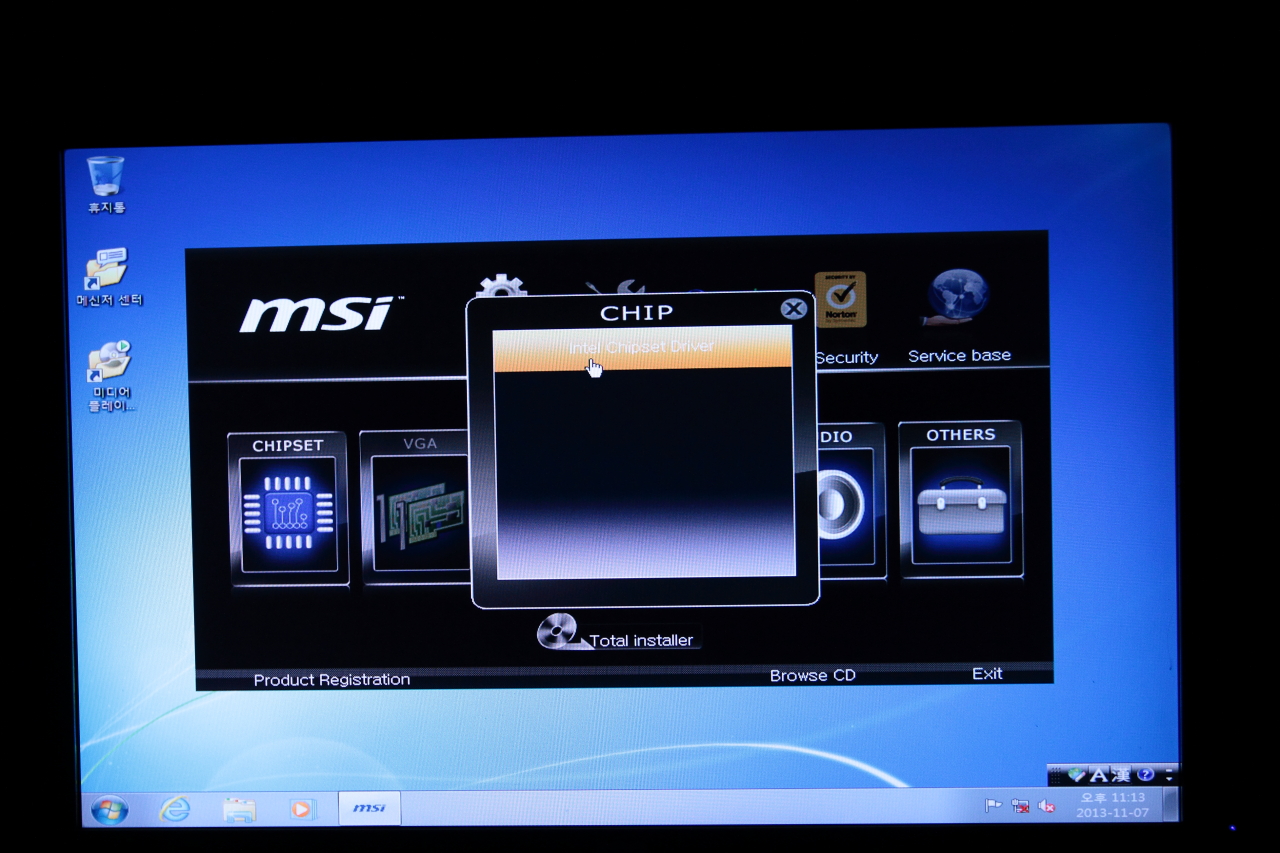Open the wrench utilities section icon
This screenshot has height=853, width=1280.
coord(615,286)
